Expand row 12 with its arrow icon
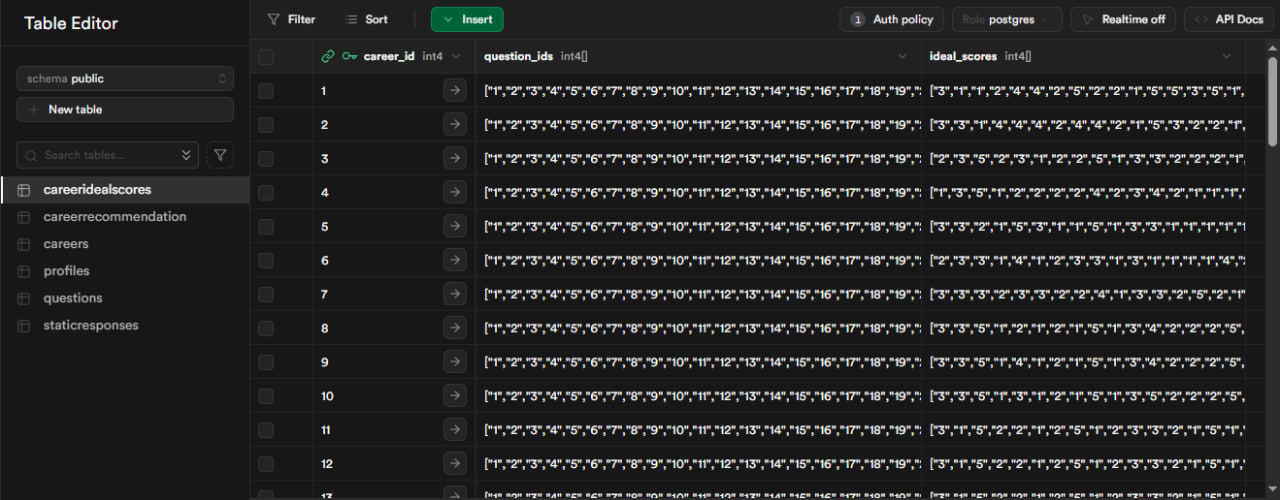 (455, 465)
